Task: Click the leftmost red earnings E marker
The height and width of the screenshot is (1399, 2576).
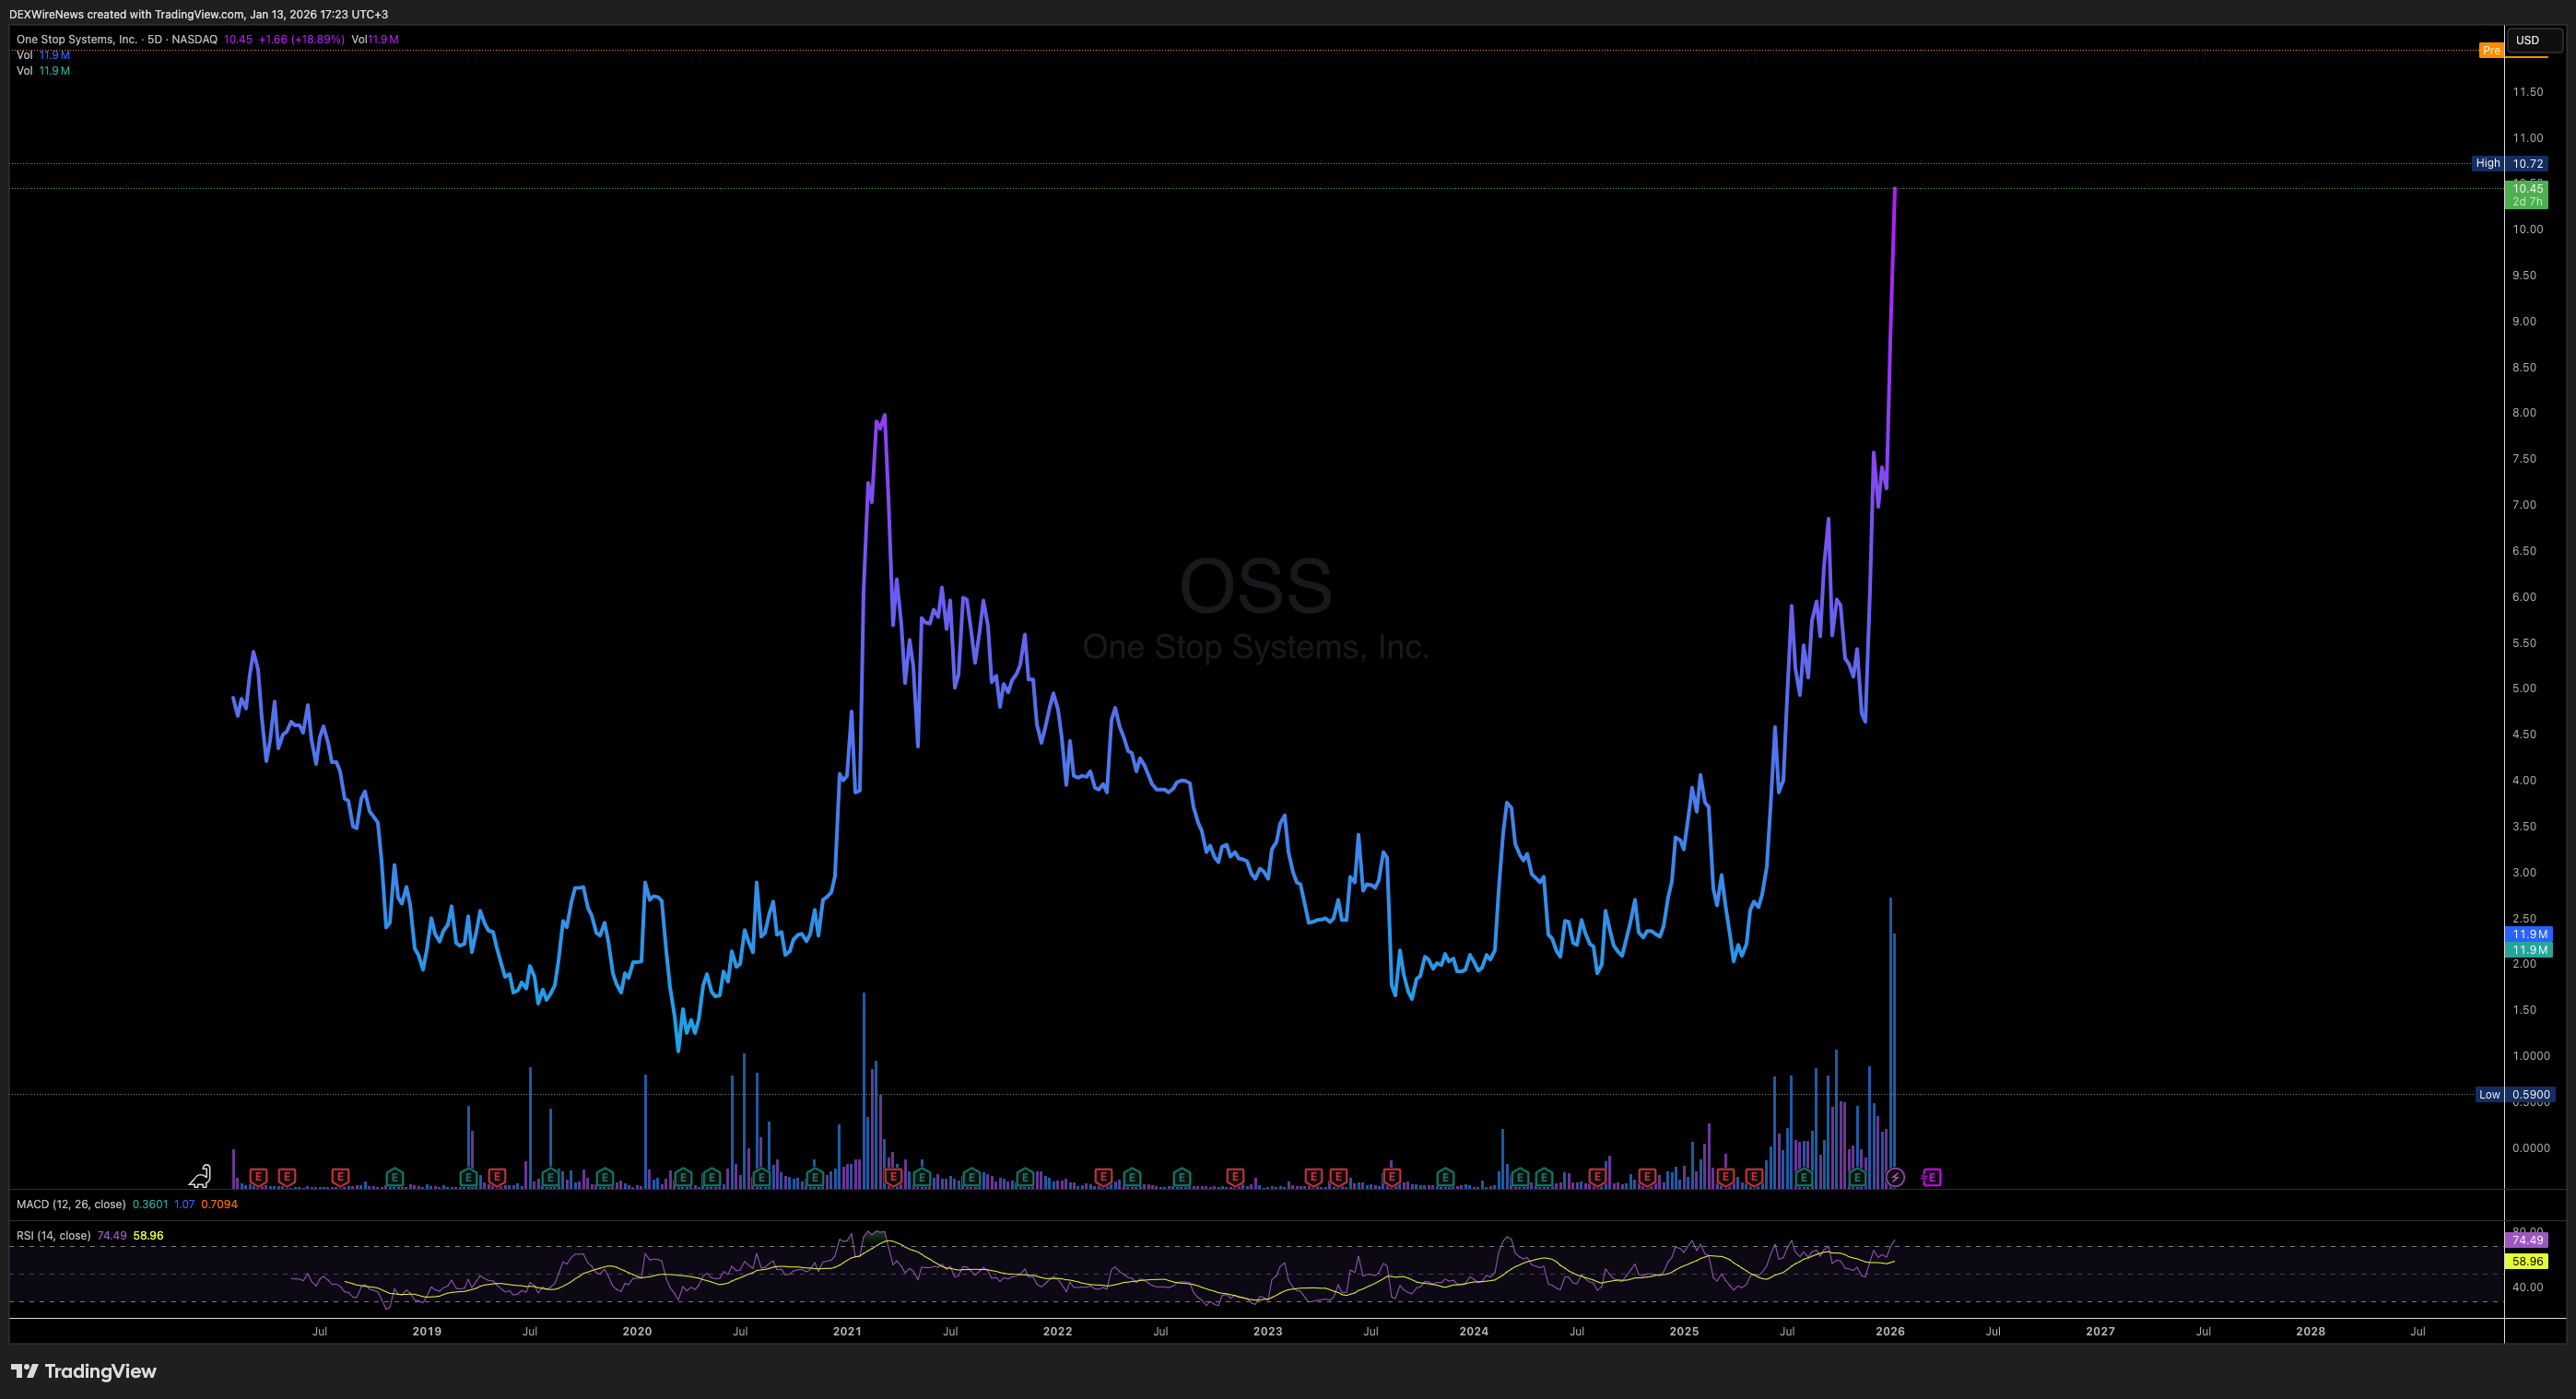Action: pos(258,1177)
